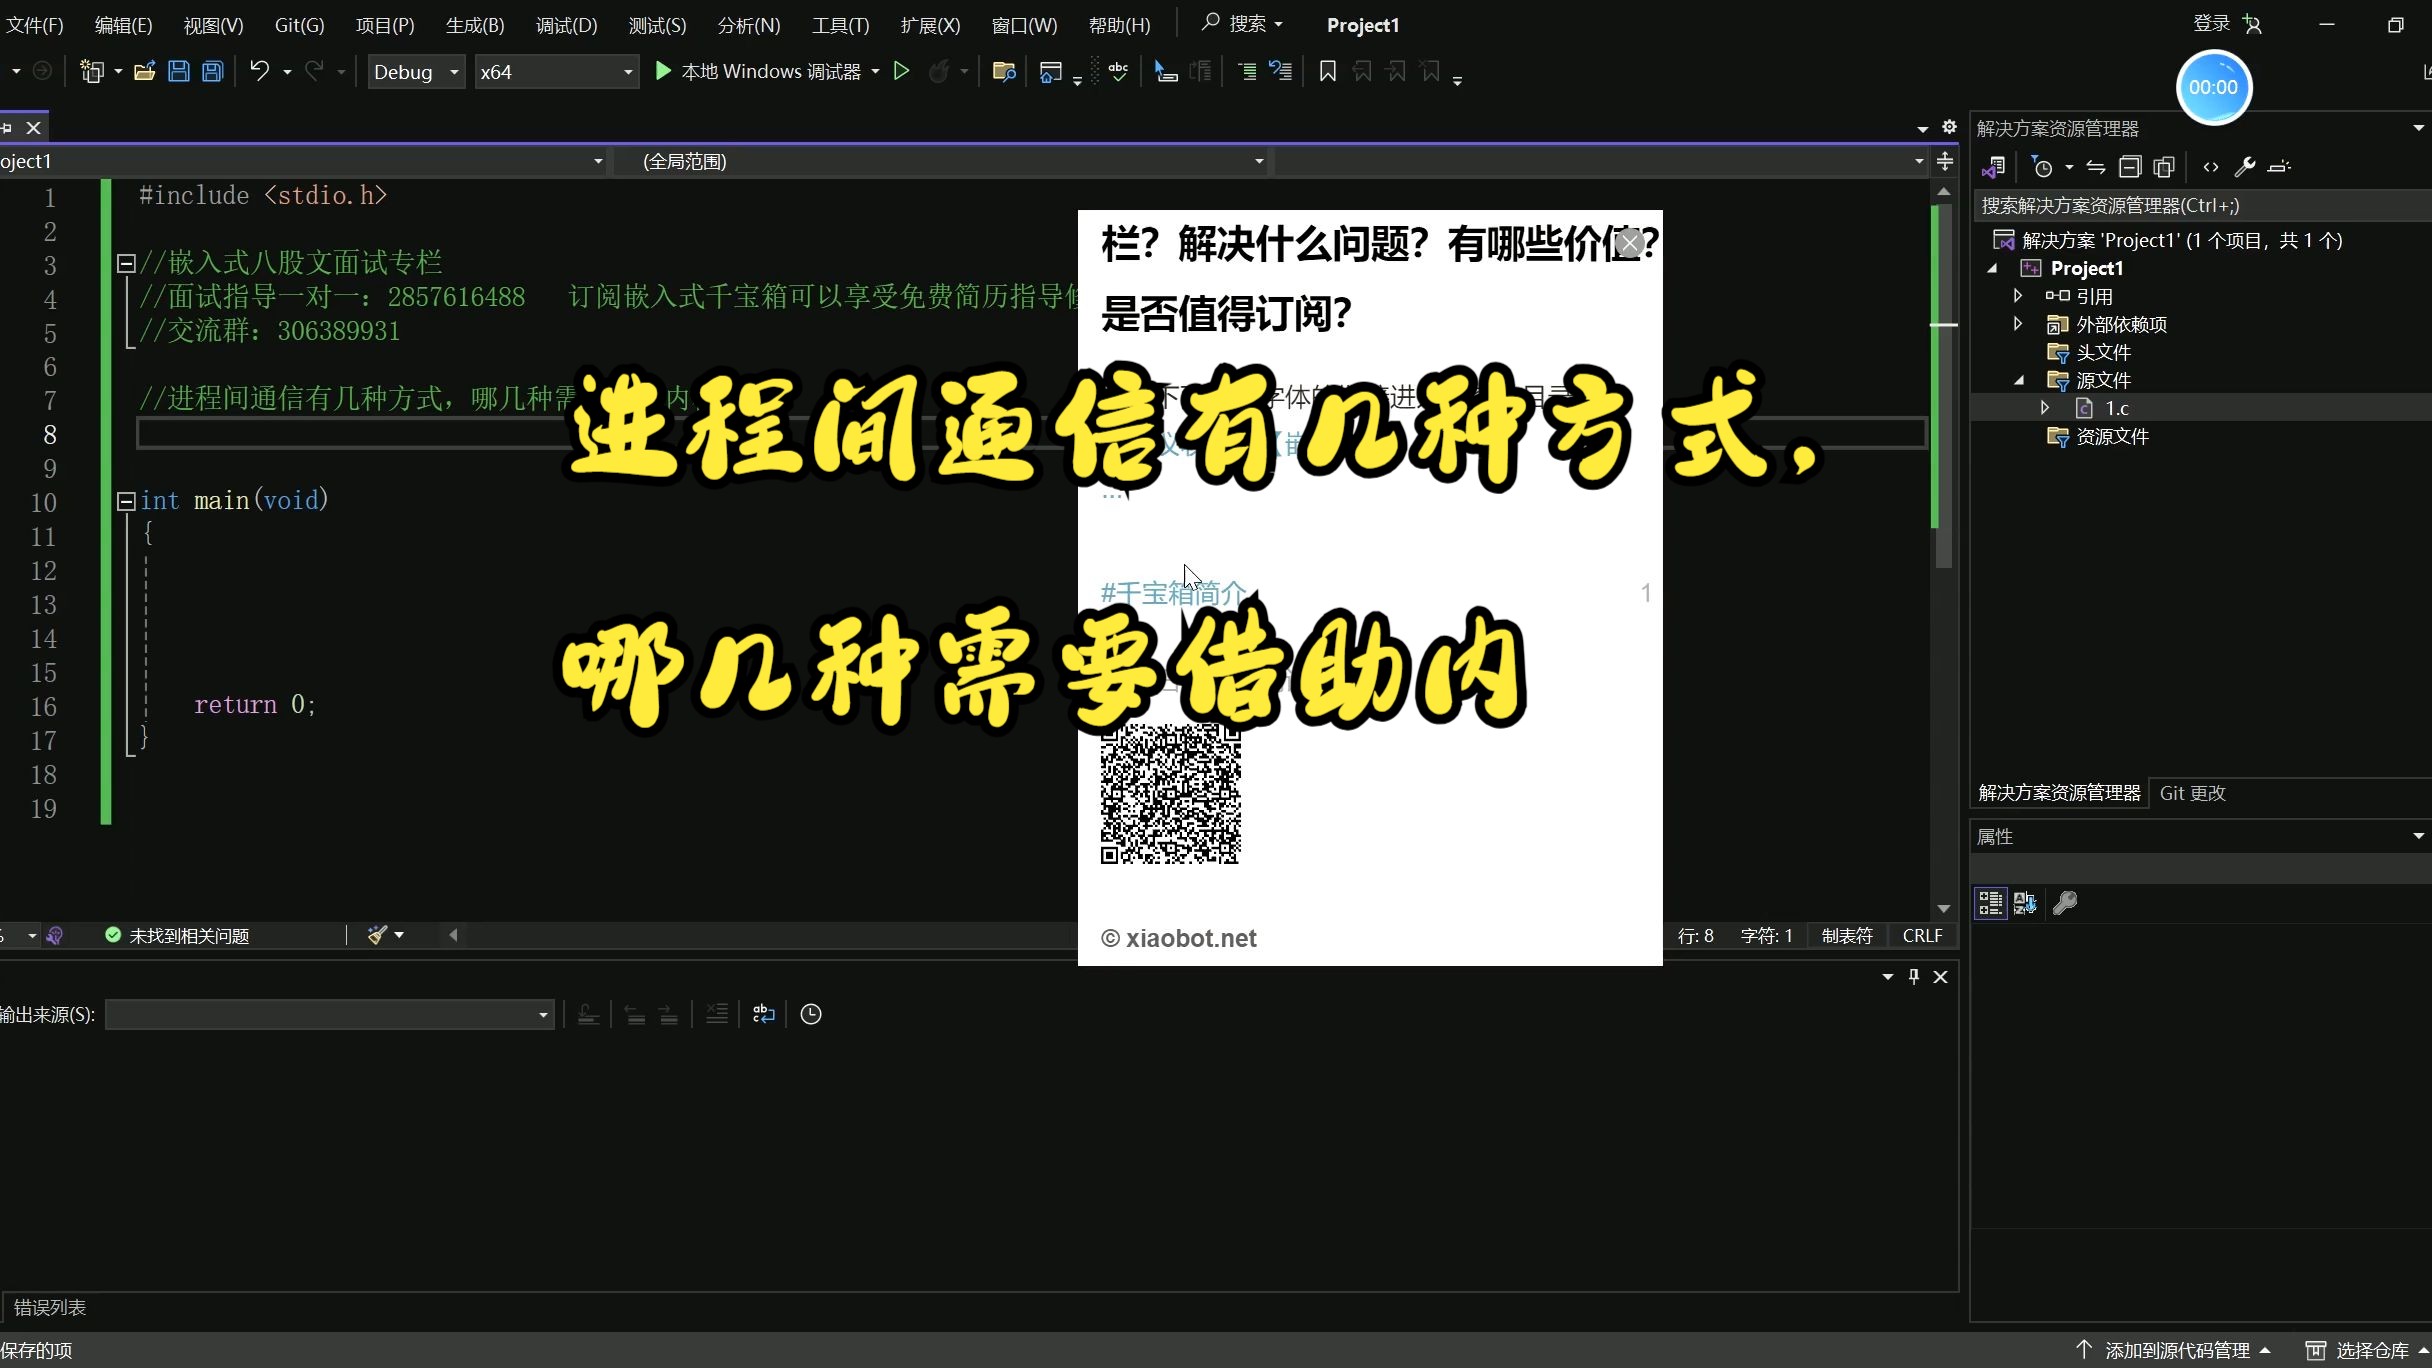Open the x64 platform dropdown
The width and height of the screenshot is (2432, 1368).
click(556, 72)
